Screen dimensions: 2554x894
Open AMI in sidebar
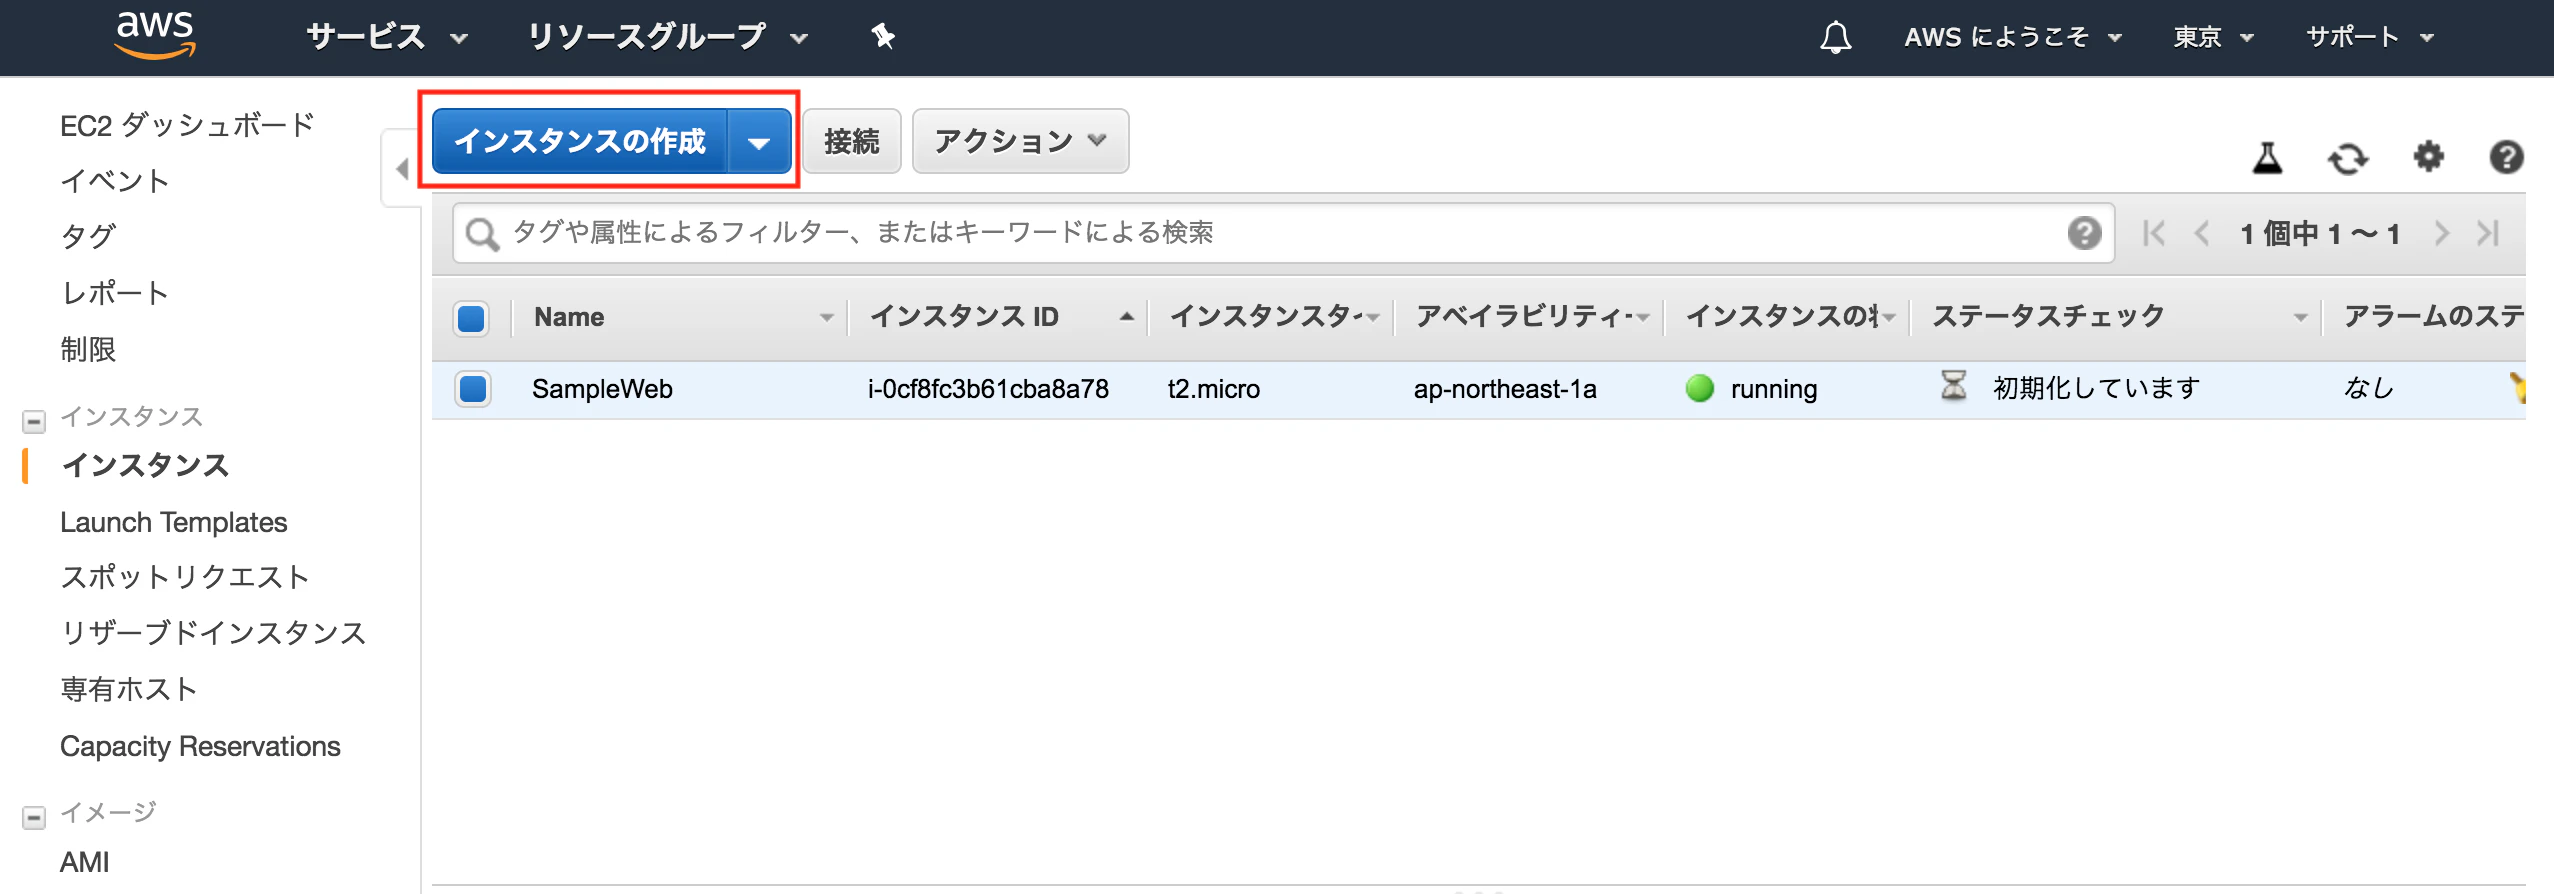coord(85,862)
